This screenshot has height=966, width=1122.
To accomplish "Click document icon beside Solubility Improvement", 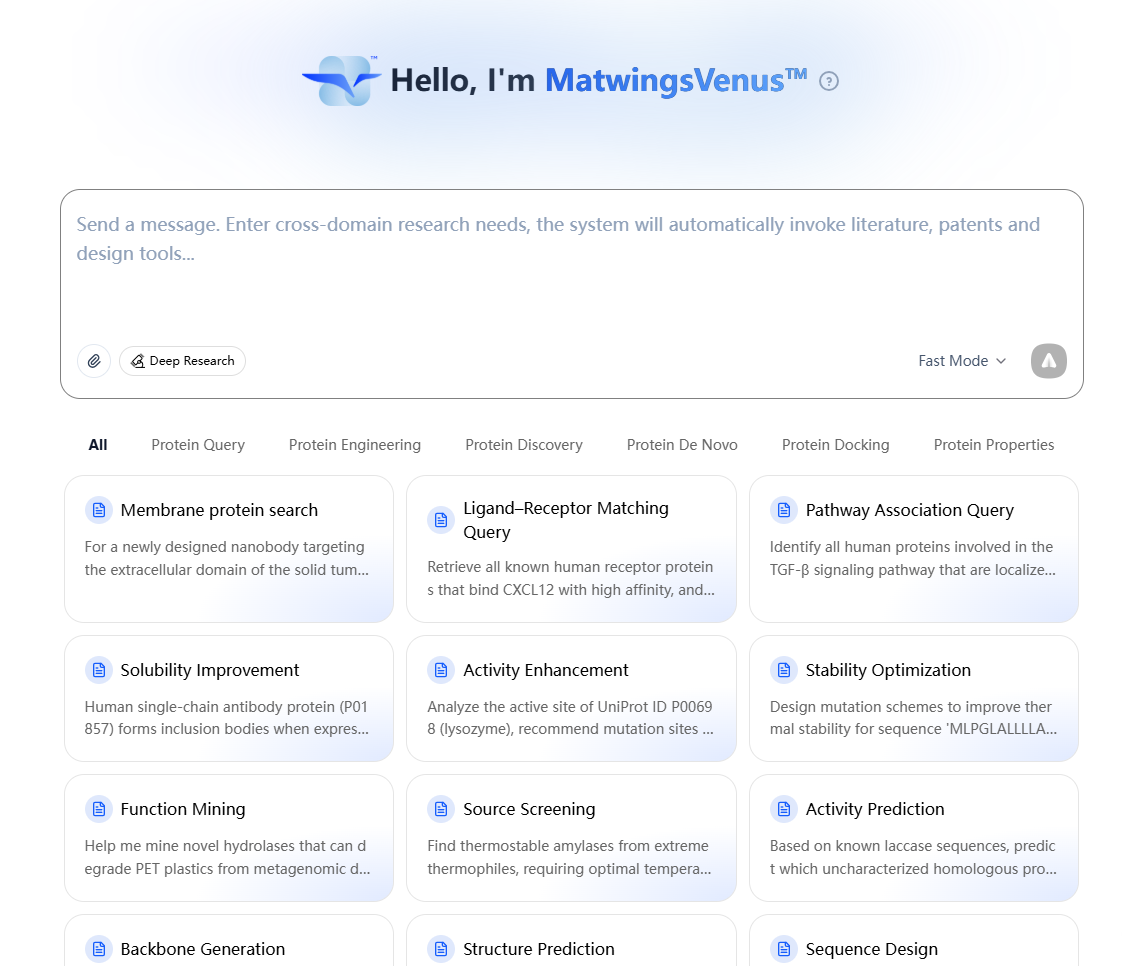I will [x=99, y=670].
